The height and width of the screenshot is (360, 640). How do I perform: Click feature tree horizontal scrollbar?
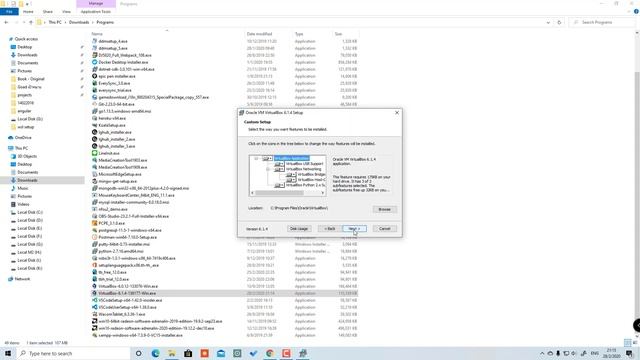coord(280,193)
